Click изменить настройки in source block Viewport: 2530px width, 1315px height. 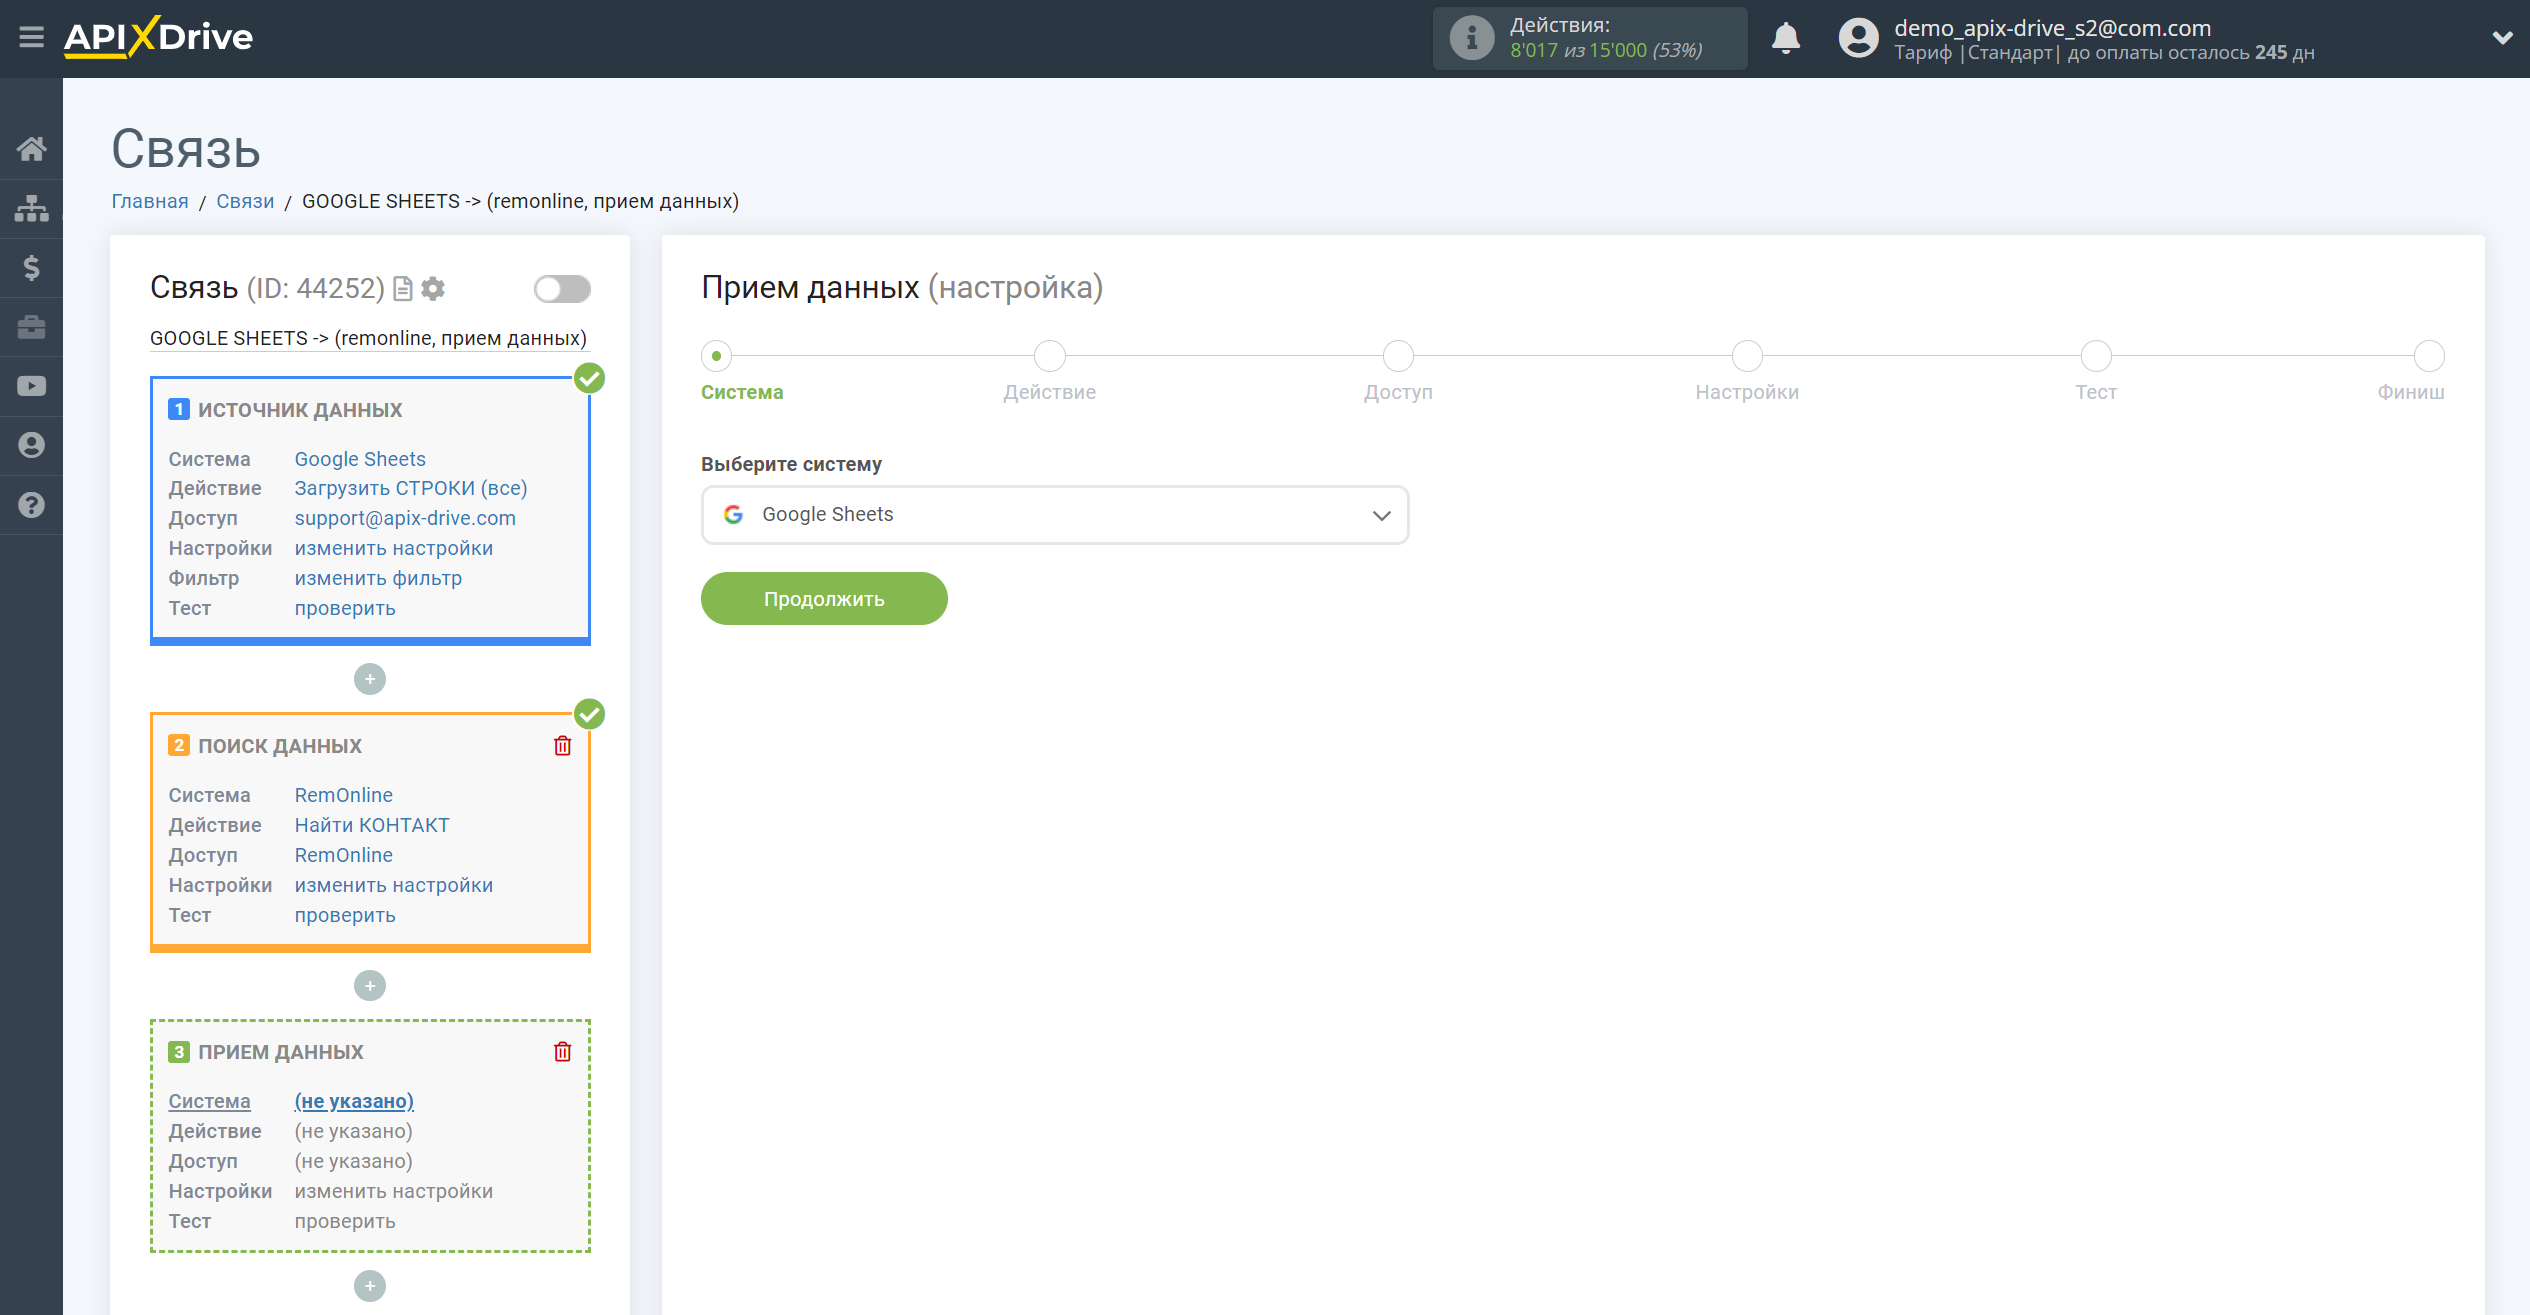[394, 548]
